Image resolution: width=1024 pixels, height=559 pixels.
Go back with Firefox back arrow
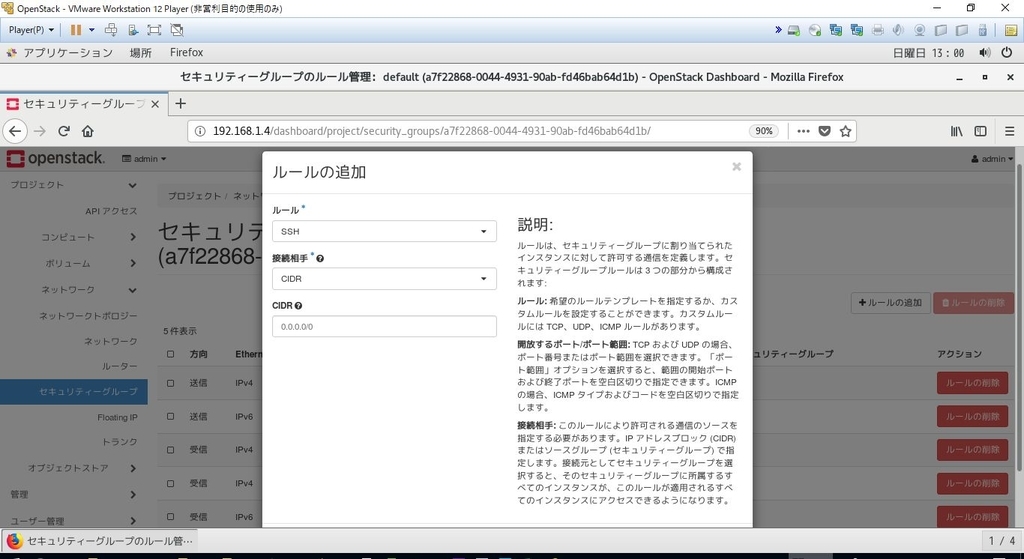click(15, 131)
